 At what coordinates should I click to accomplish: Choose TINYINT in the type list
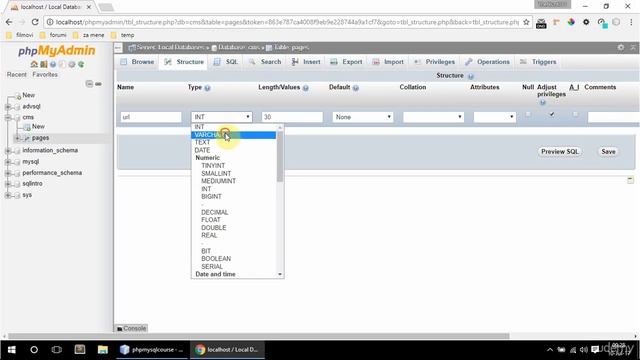pyautogui.click(x=233, y=166)
